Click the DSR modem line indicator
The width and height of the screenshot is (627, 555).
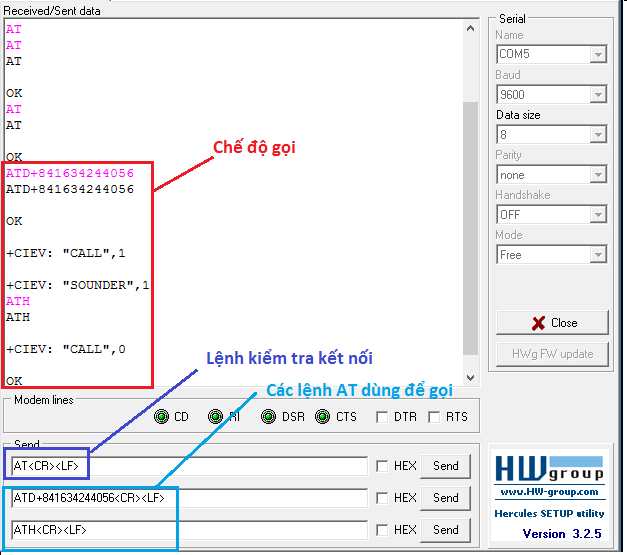point(268,417)
